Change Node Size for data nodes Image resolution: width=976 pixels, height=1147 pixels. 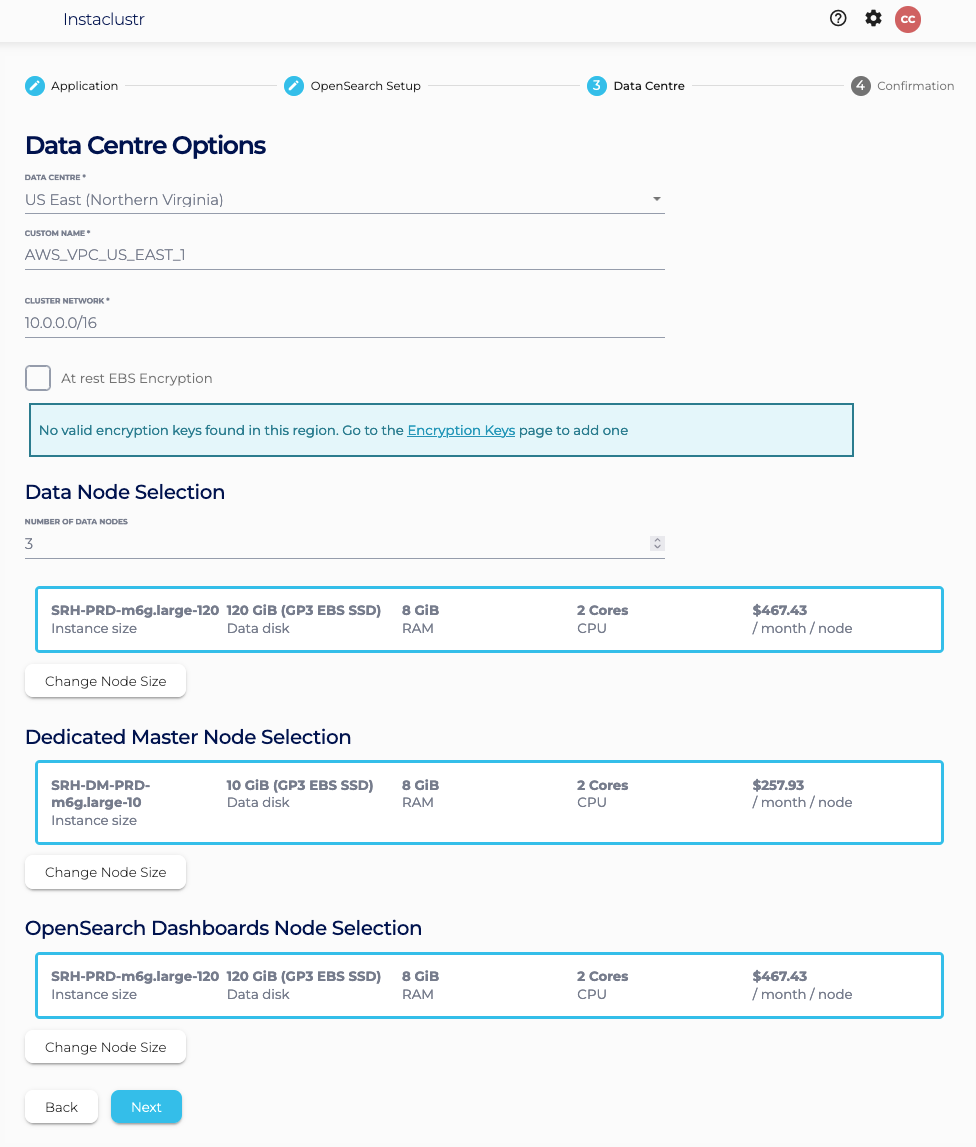tap(105, 681)
